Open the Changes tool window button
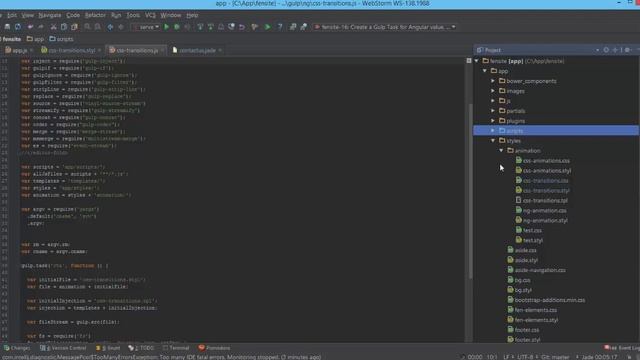Image resolution: width=640 pixels, height=360 pixels. click(x=17, y=348)
